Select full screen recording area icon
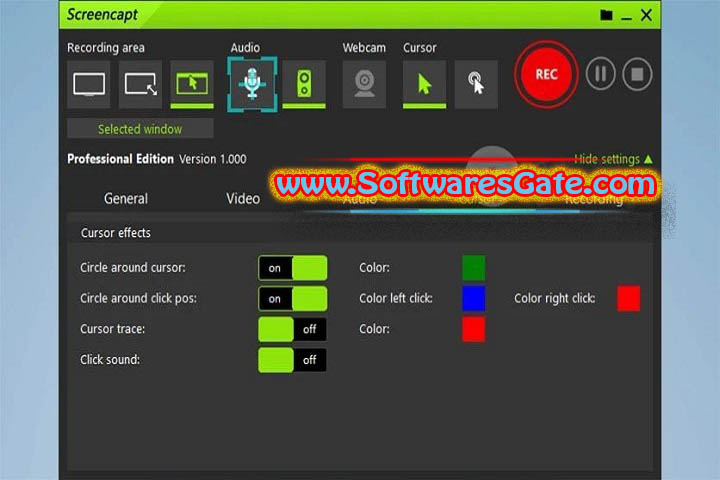 89,84
